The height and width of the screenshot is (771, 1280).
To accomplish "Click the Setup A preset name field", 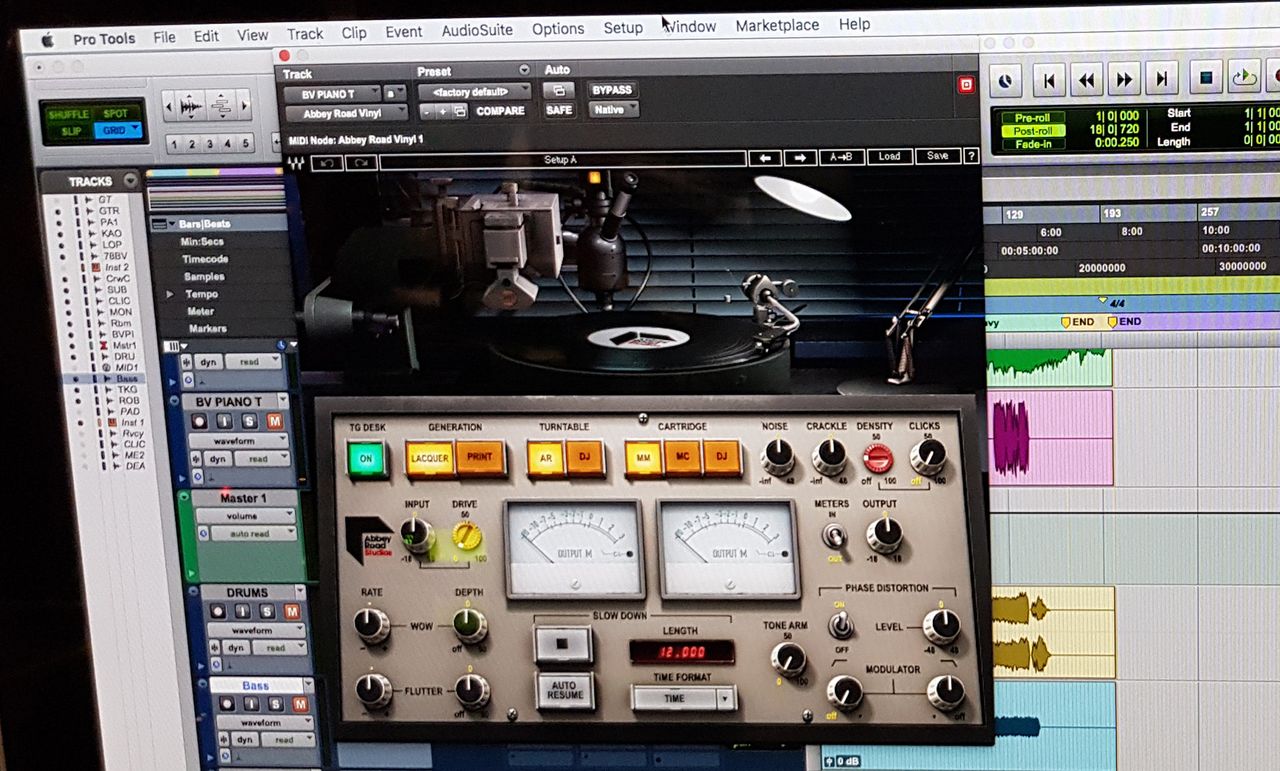I will [x=562, y=160].
